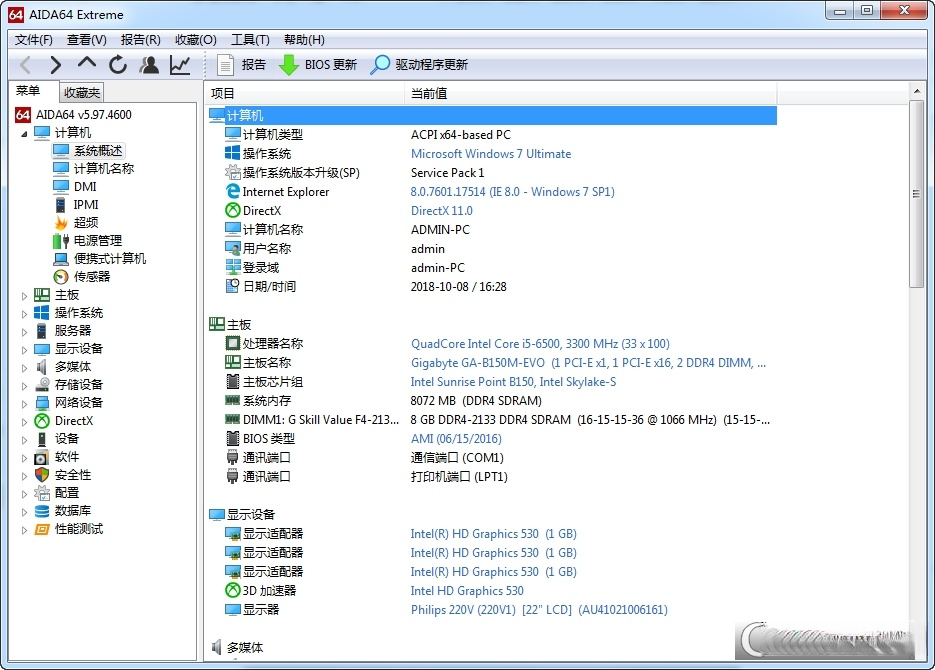Expand the 网络设备 tree node

[24, 404]
